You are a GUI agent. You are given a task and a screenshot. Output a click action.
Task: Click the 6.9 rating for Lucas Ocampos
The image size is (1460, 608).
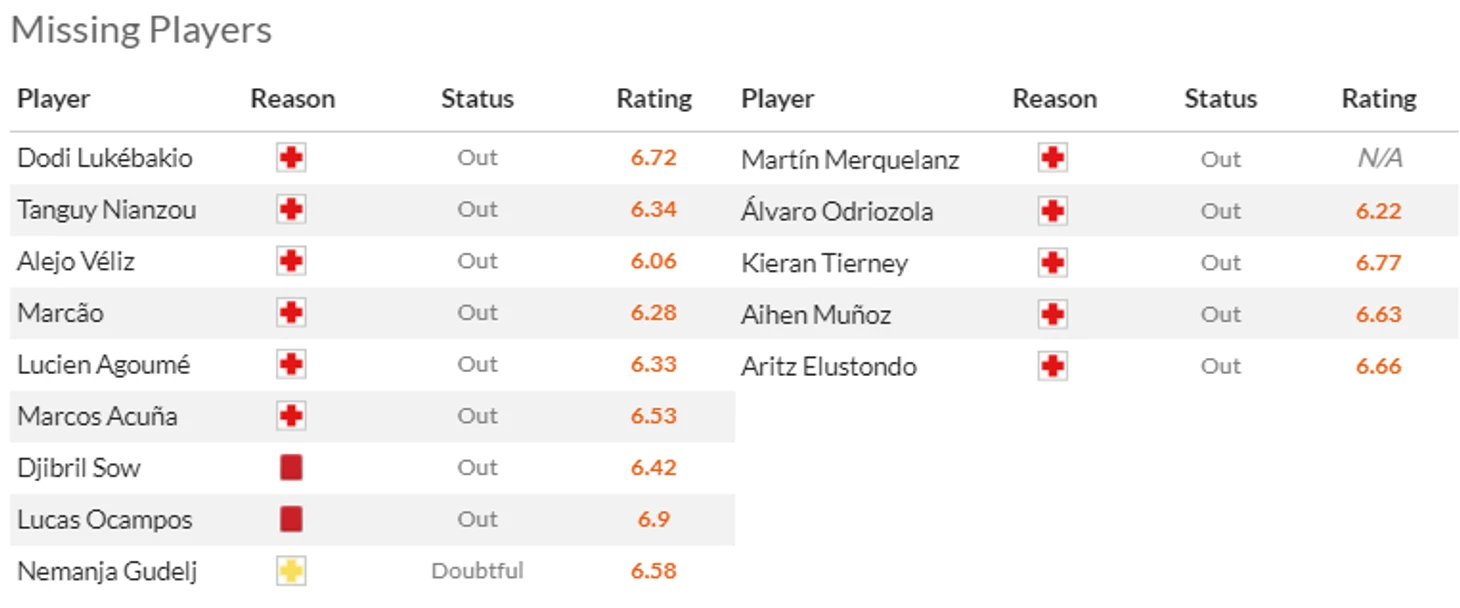(x=654, y=520)
